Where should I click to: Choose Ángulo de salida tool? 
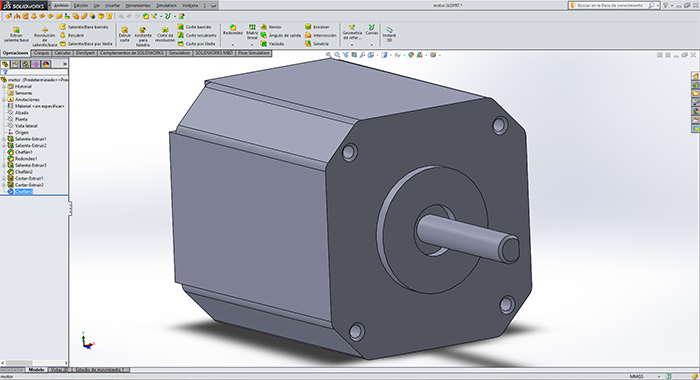[x=281, y=35]
